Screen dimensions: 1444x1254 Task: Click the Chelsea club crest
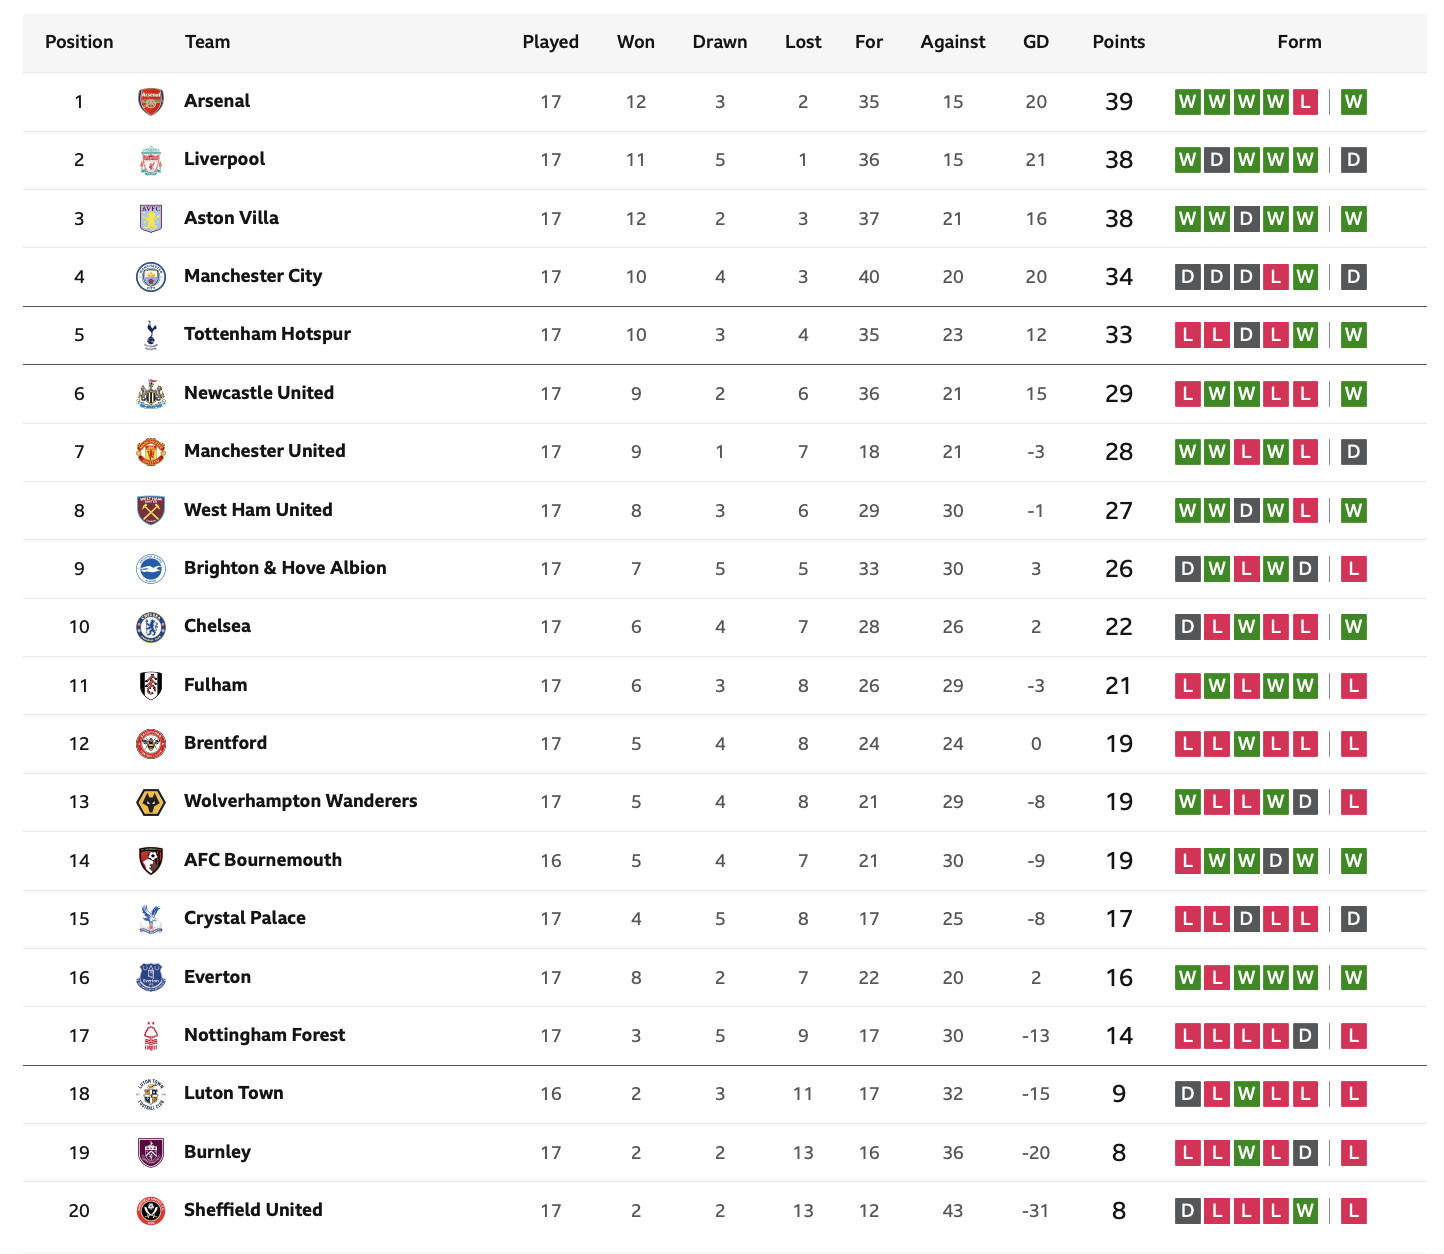[151, 627]
